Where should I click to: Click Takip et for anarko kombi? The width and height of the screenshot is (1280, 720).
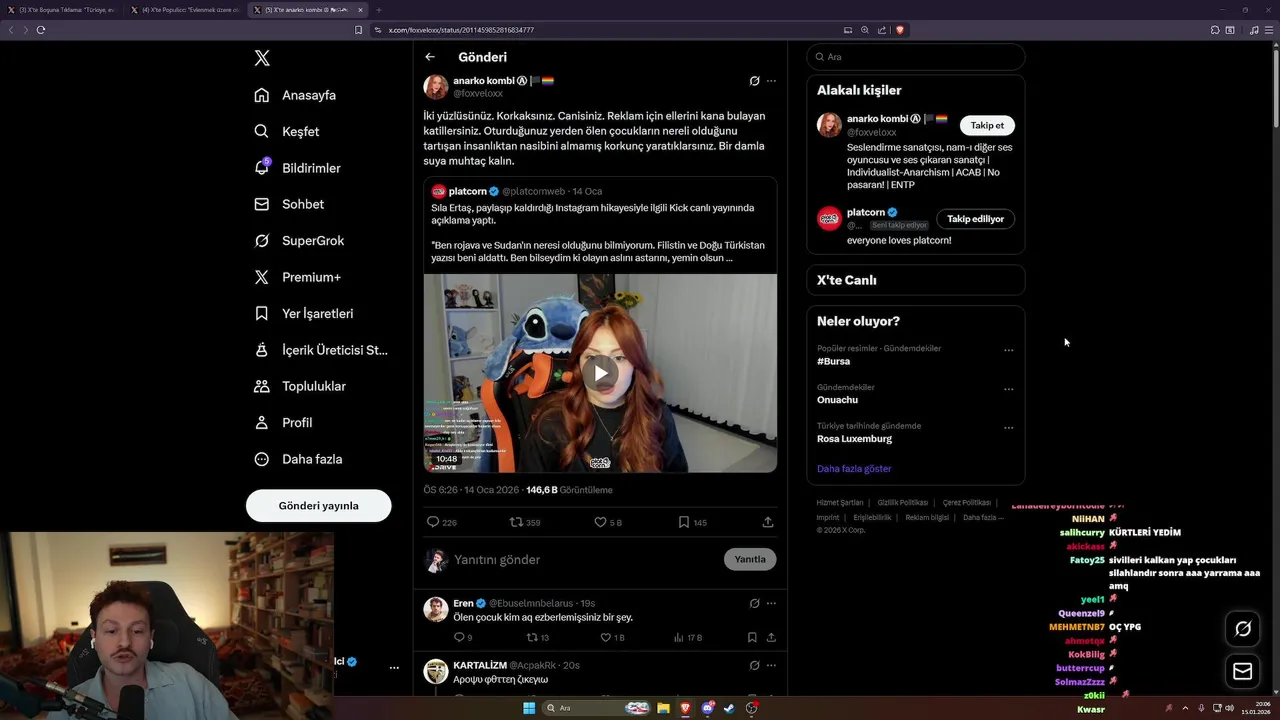[x=987, y=125]
